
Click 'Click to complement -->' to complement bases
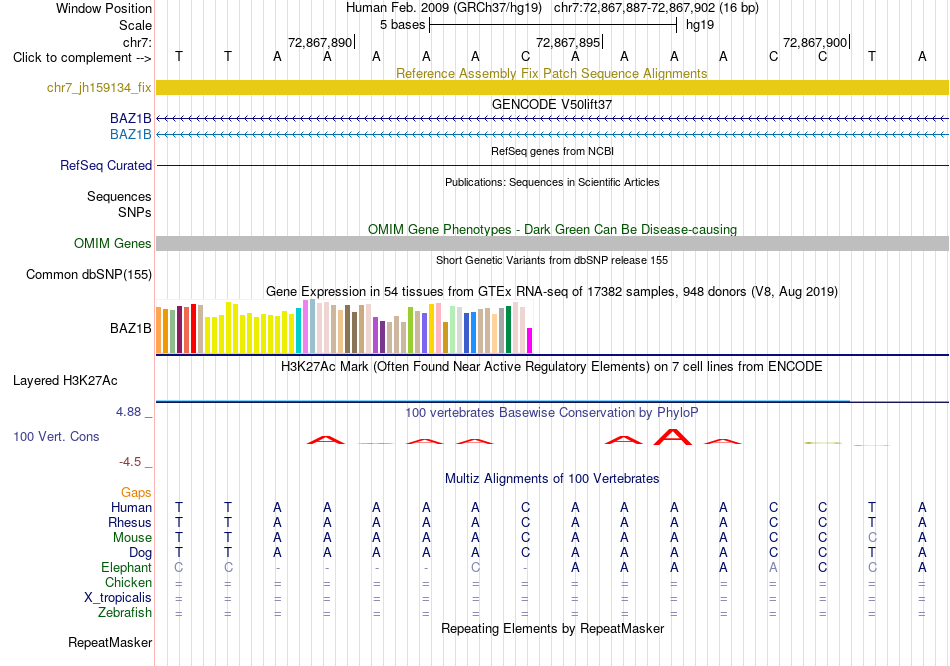coord(82,58)
